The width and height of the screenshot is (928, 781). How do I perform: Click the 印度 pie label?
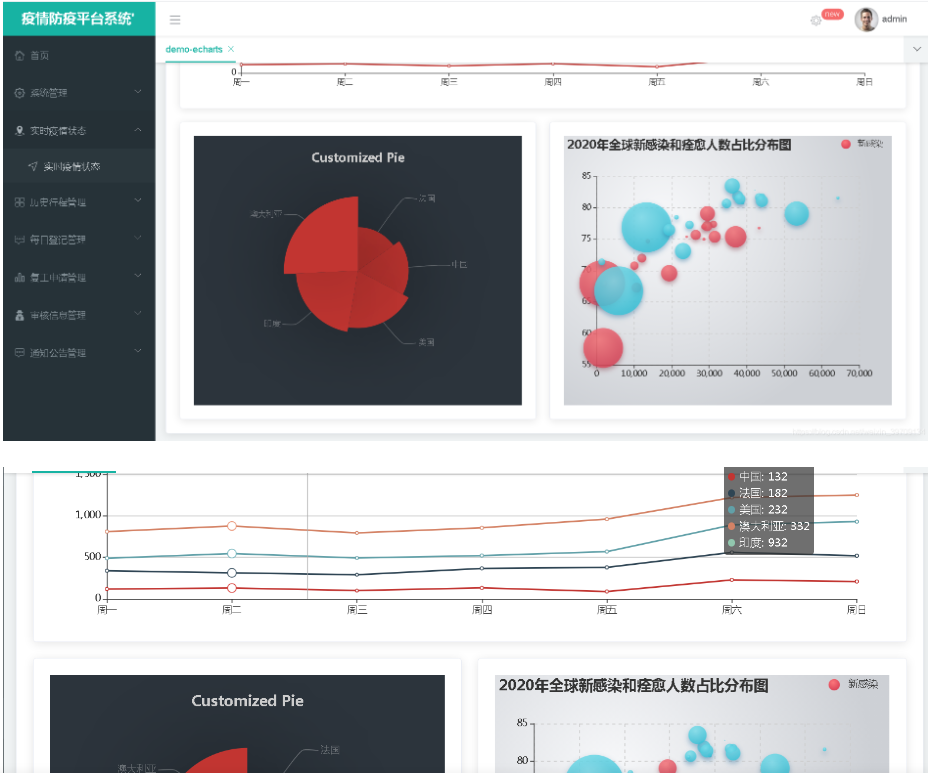click(x=272, y=324)
